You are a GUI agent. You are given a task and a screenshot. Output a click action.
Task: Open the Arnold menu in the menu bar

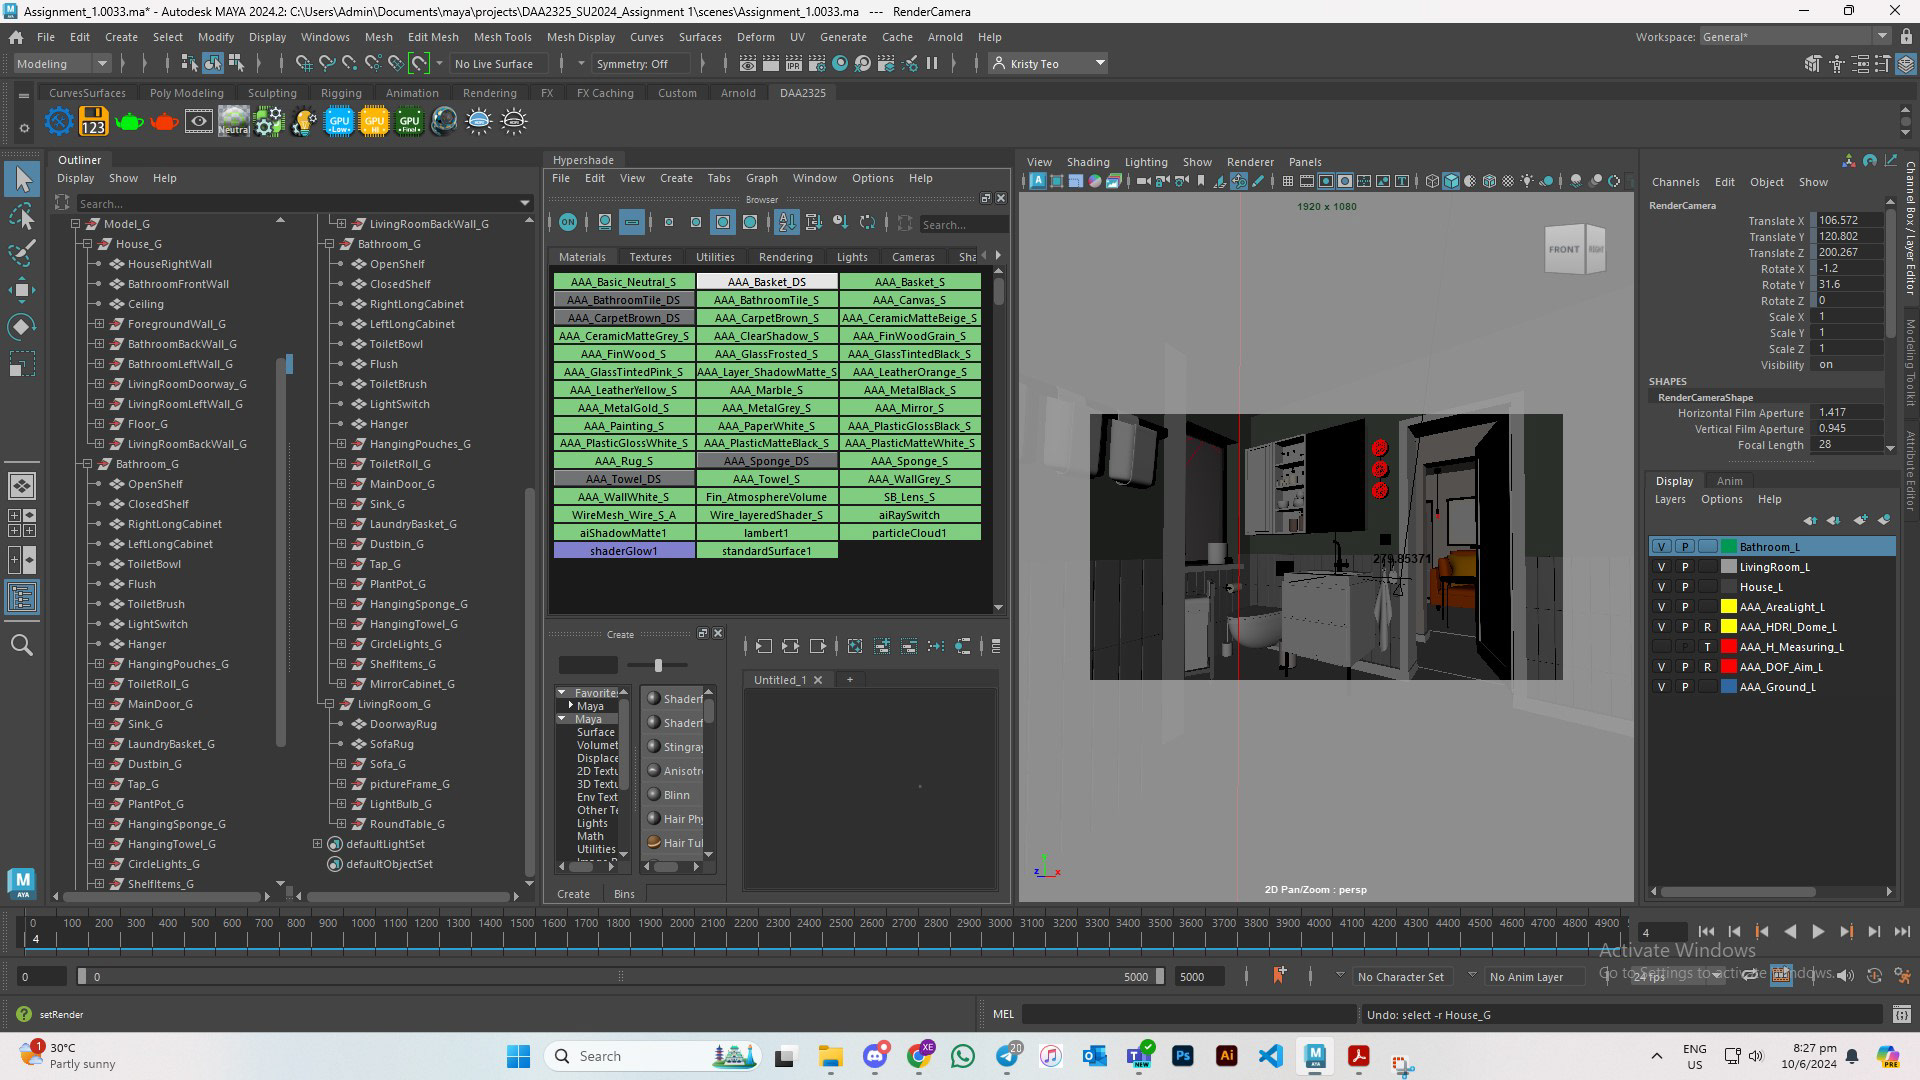[944, 37]
